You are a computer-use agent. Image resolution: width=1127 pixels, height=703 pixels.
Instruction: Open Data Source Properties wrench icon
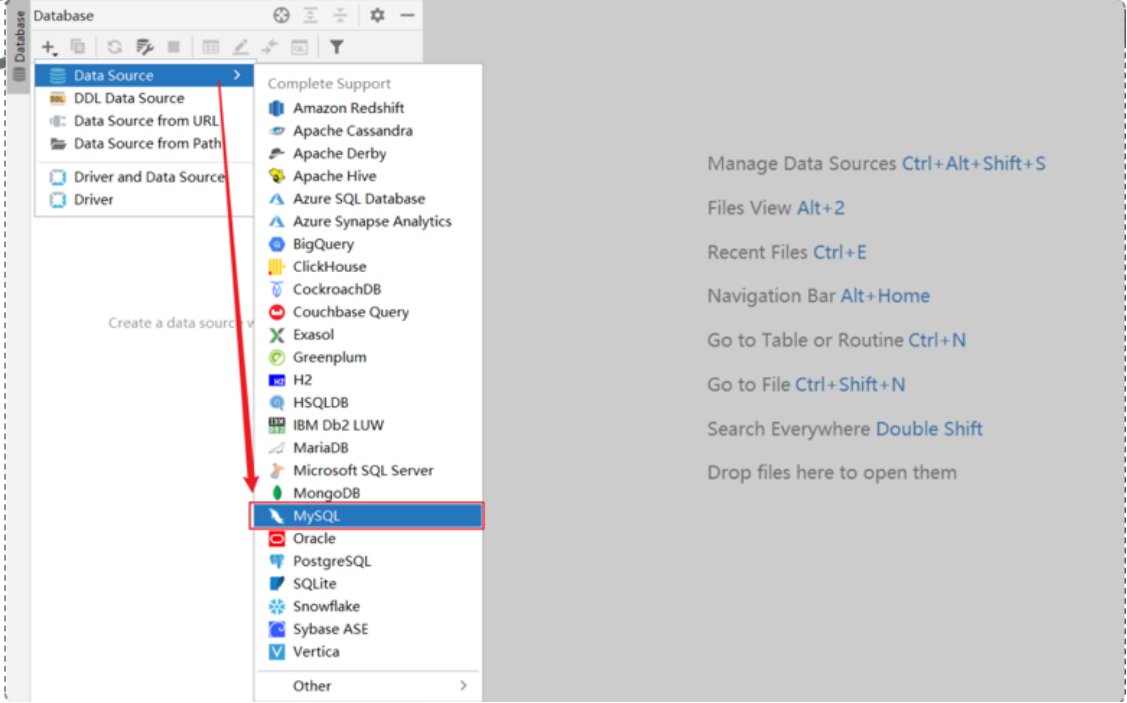point(144,47)
